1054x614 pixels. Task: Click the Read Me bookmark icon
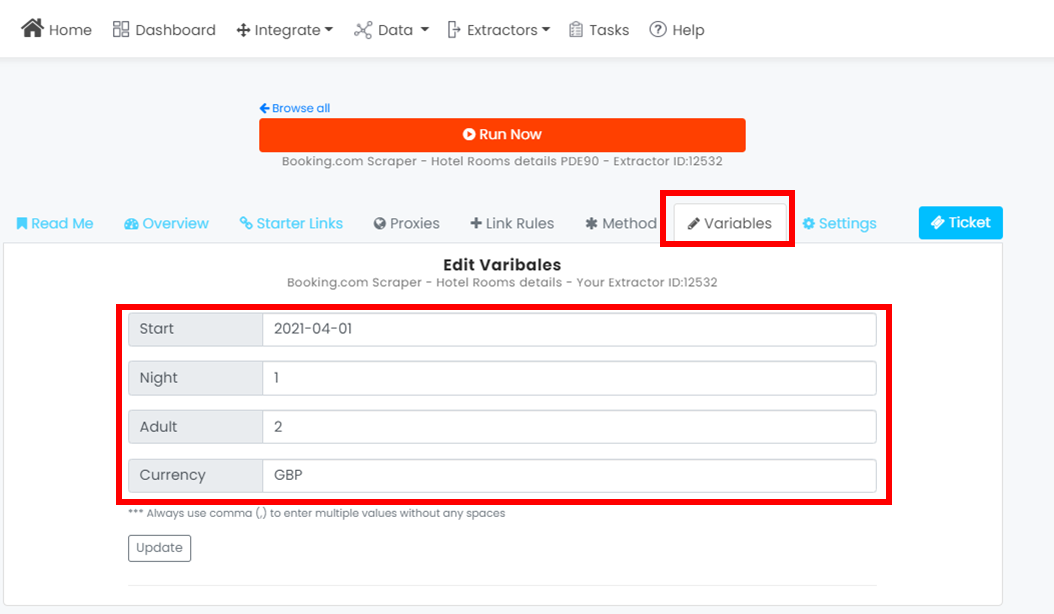click(x=22, y=223)
